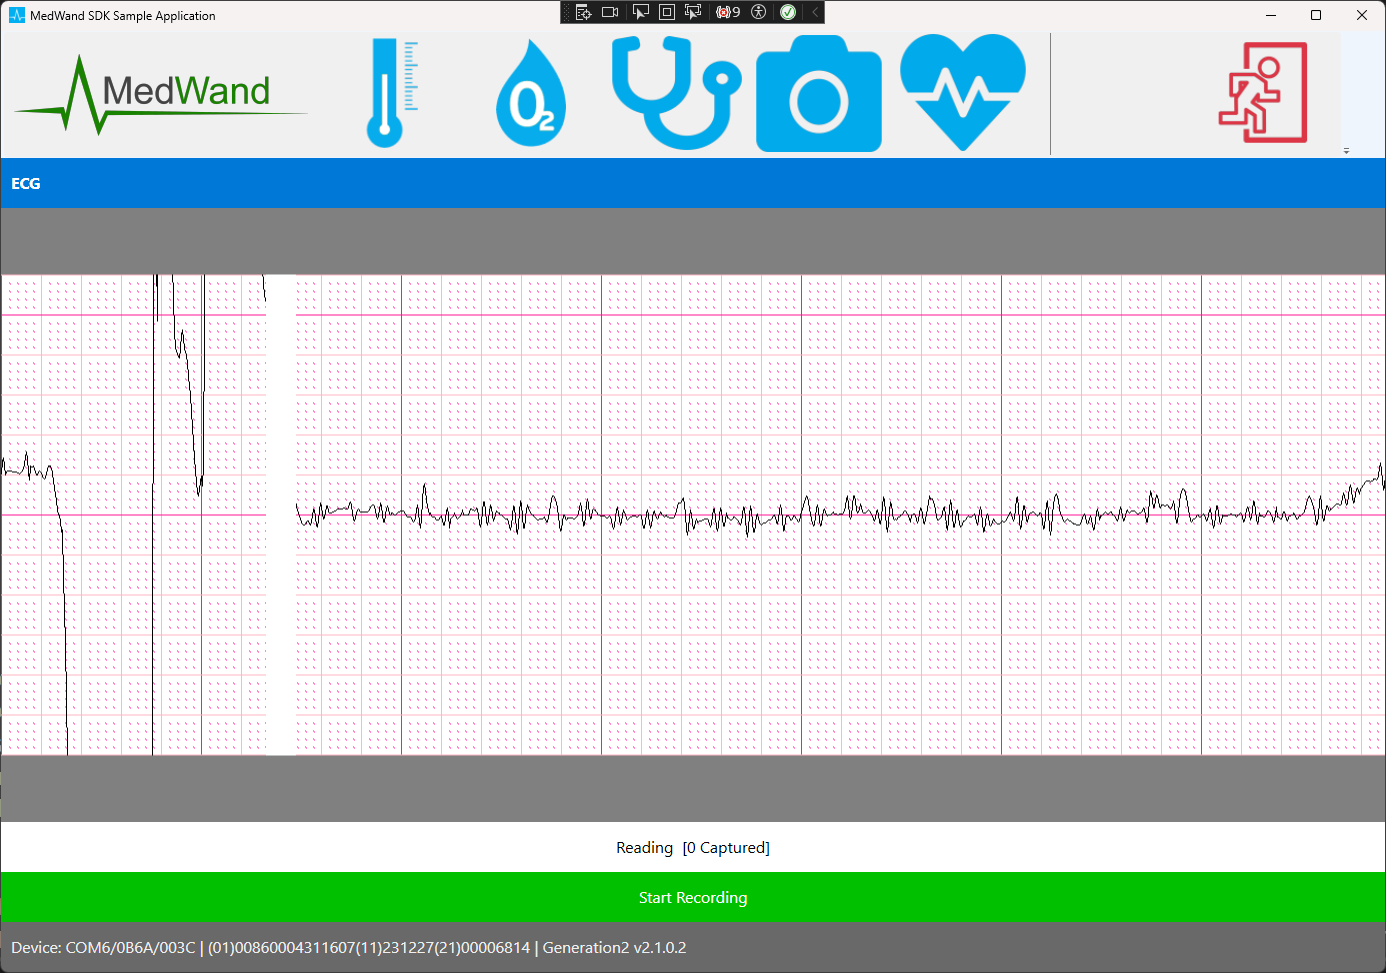Click the blue ECG header bar
This screenshot has height=973, width=1386.
[x=693, y=183]
